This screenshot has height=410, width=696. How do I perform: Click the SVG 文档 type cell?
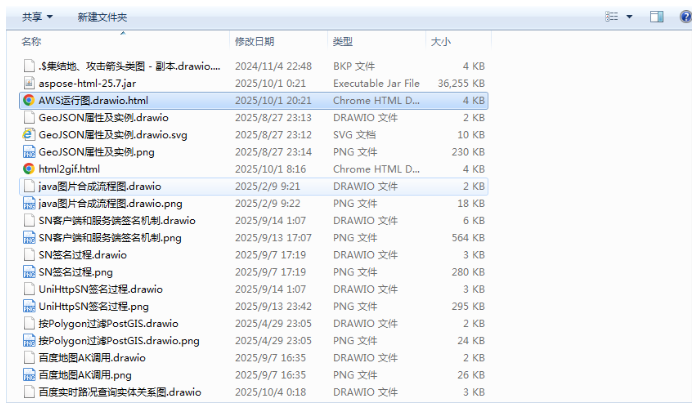pyautogui.click(x=354, y=135)
